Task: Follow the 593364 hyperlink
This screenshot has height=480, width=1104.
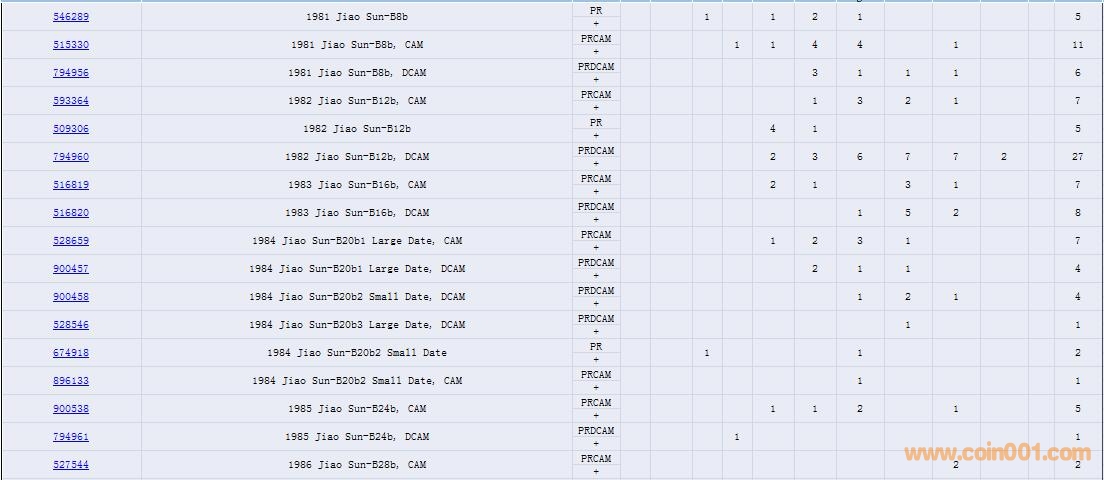Action: click(x=71, y=101)
